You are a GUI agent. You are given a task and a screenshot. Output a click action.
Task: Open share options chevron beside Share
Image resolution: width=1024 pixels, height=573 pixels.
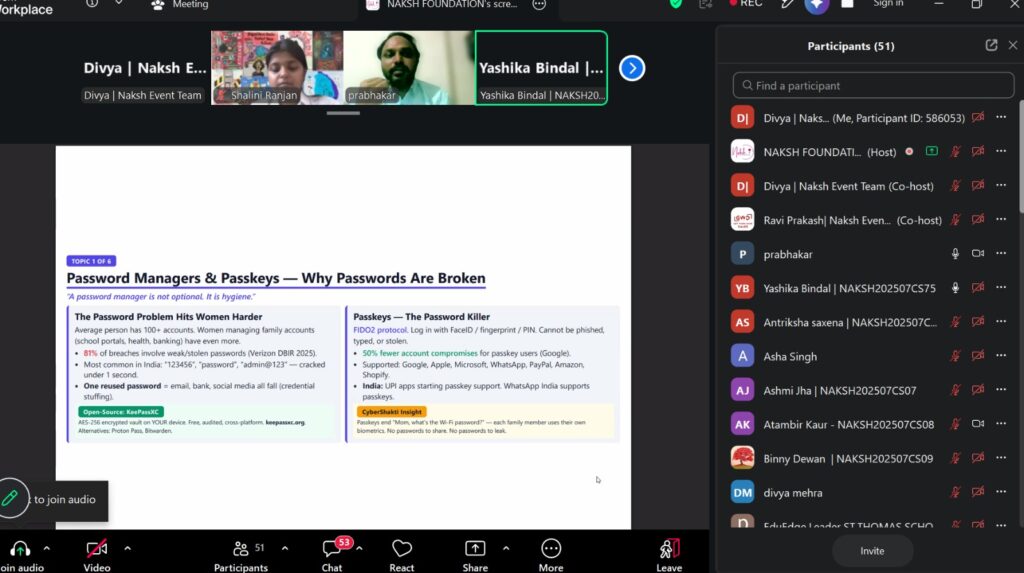coord(506,549)
